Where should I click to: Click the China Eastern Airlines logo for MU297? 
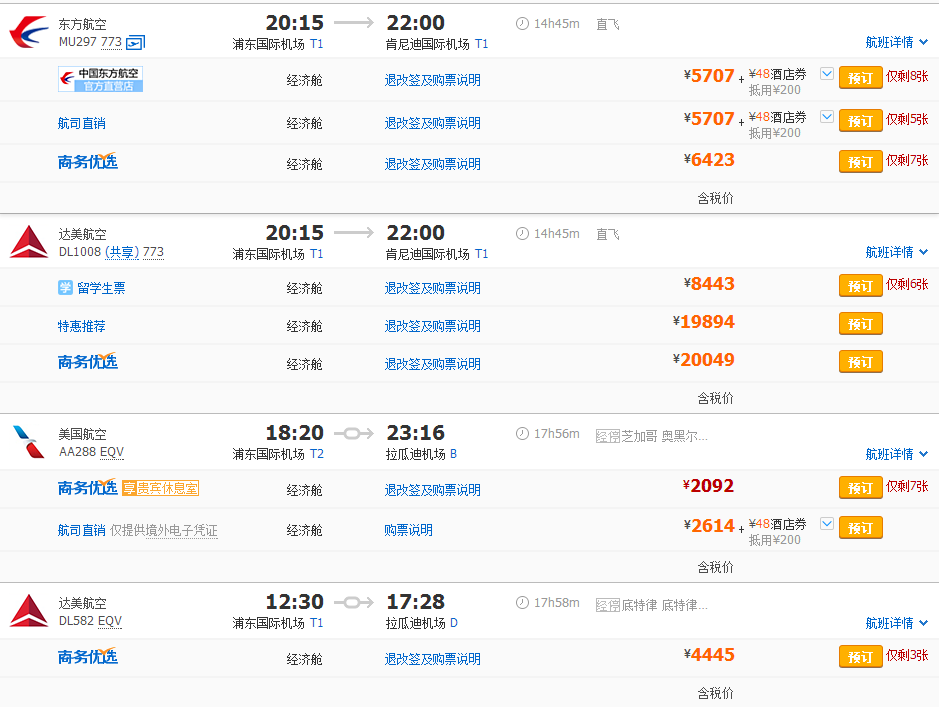point(28,32)
